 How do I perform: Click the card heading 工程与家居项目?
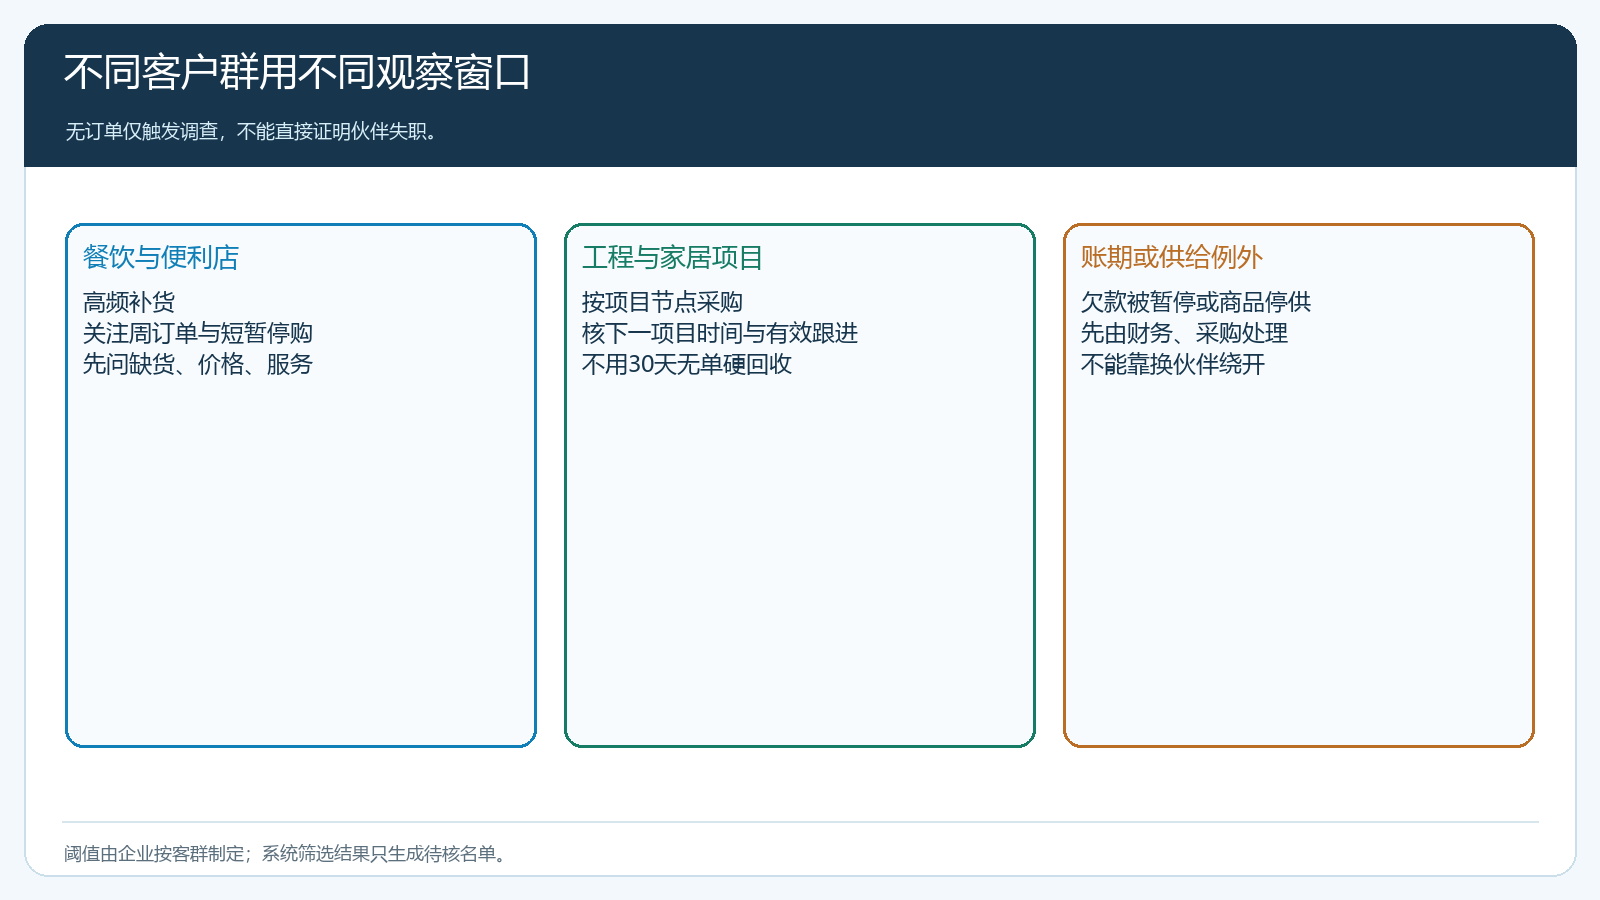coord(672,257)
